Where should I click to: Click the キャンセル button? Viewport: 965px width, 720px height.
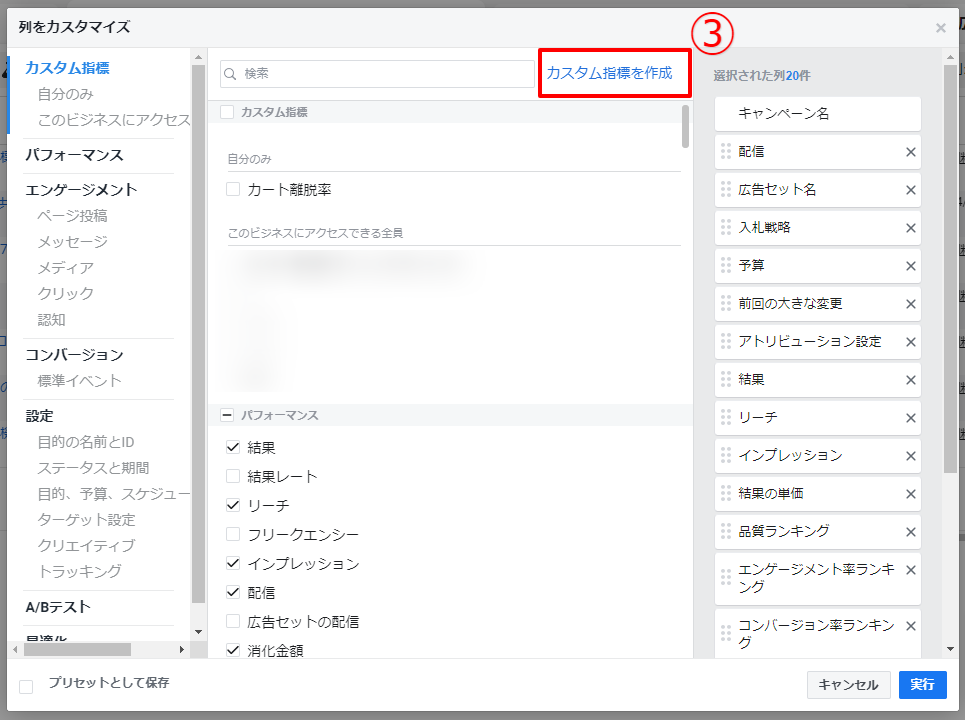(848, 685)
